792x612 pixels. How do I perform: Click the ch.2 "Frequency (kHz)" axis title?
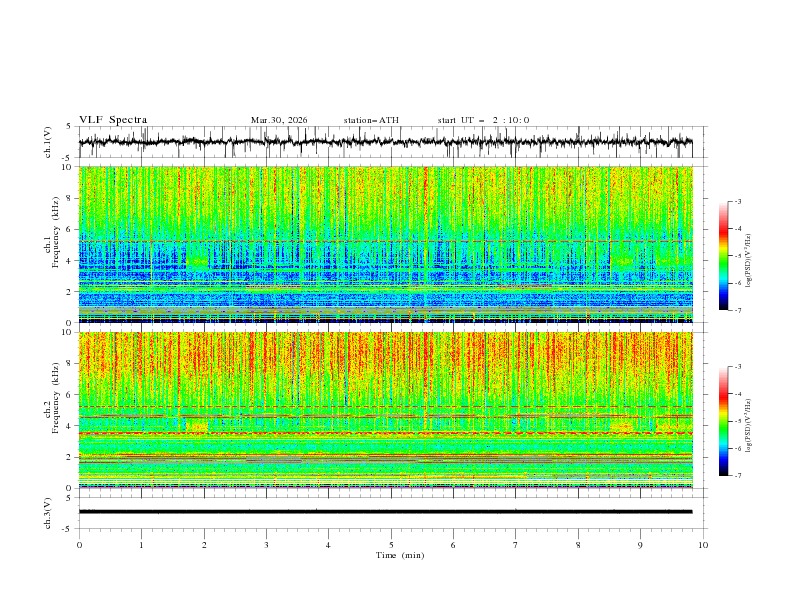[x=55, y=398]
